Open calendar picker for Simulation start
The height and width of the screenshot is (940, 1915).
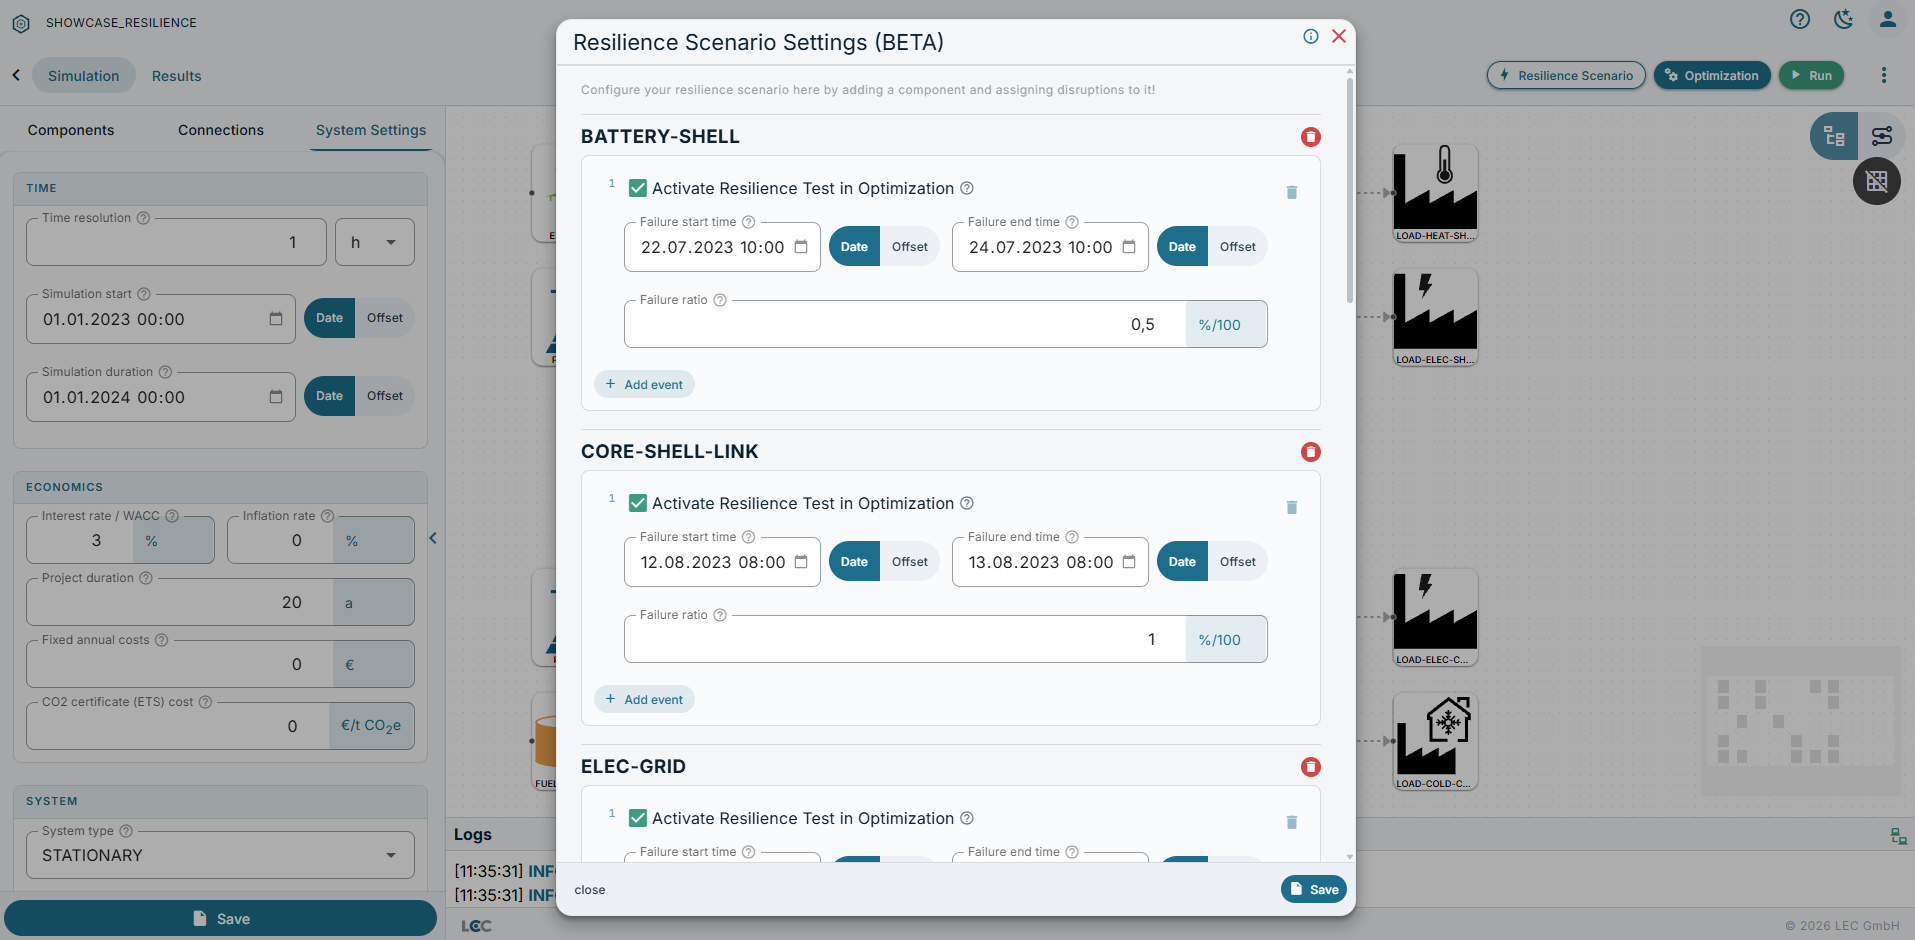click(x=276, y=319)
